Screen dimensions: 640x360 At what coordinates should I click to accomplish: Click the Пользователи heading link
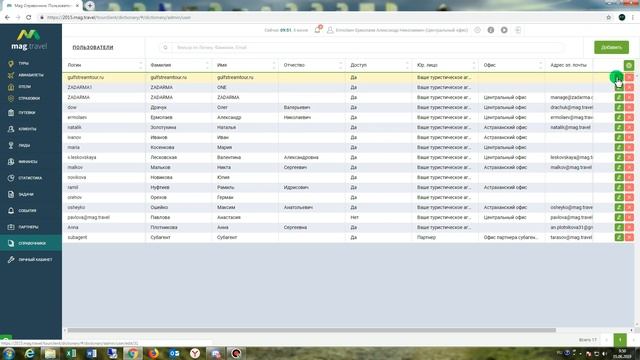(93, 47)
